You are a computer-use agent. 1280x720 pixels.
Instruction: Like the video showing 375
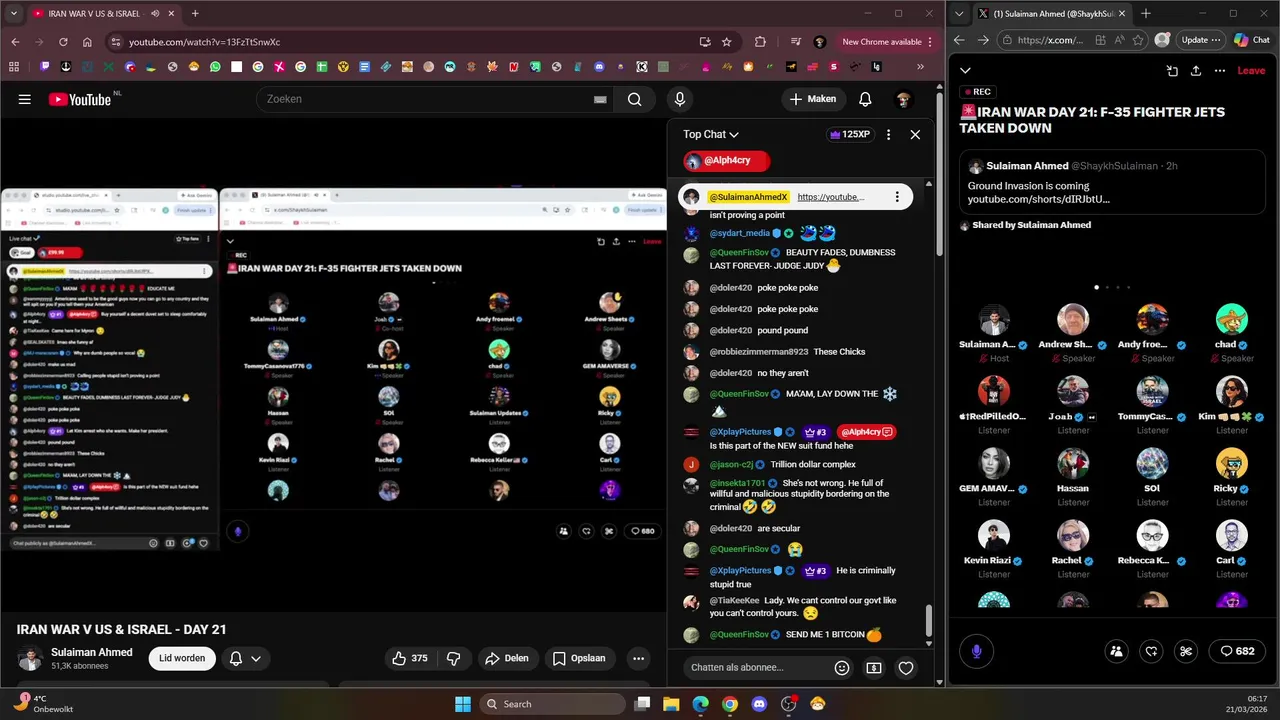click(411, 658)
